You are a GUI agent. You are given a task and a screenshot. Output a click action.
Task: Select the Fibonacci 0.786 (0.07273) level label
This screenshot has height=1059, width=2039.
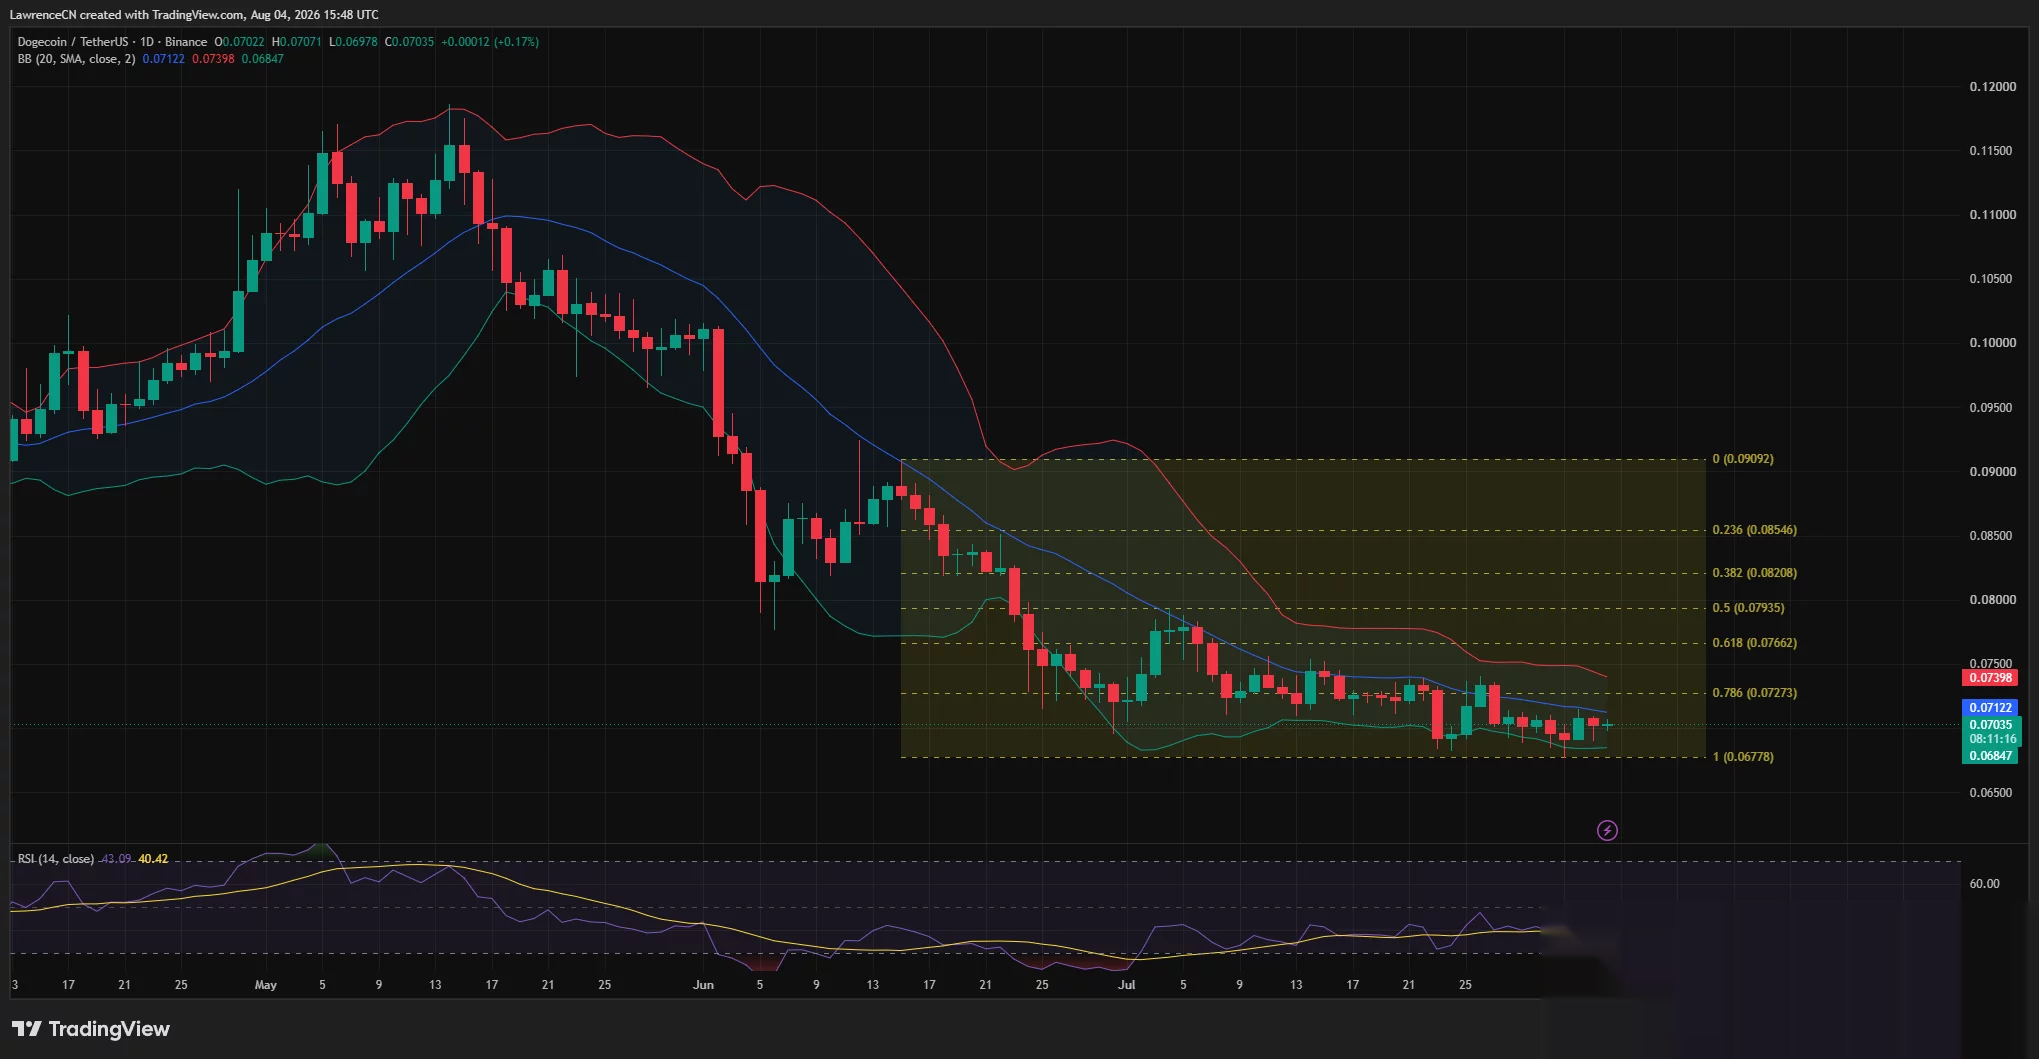(x=1754, y=693)
